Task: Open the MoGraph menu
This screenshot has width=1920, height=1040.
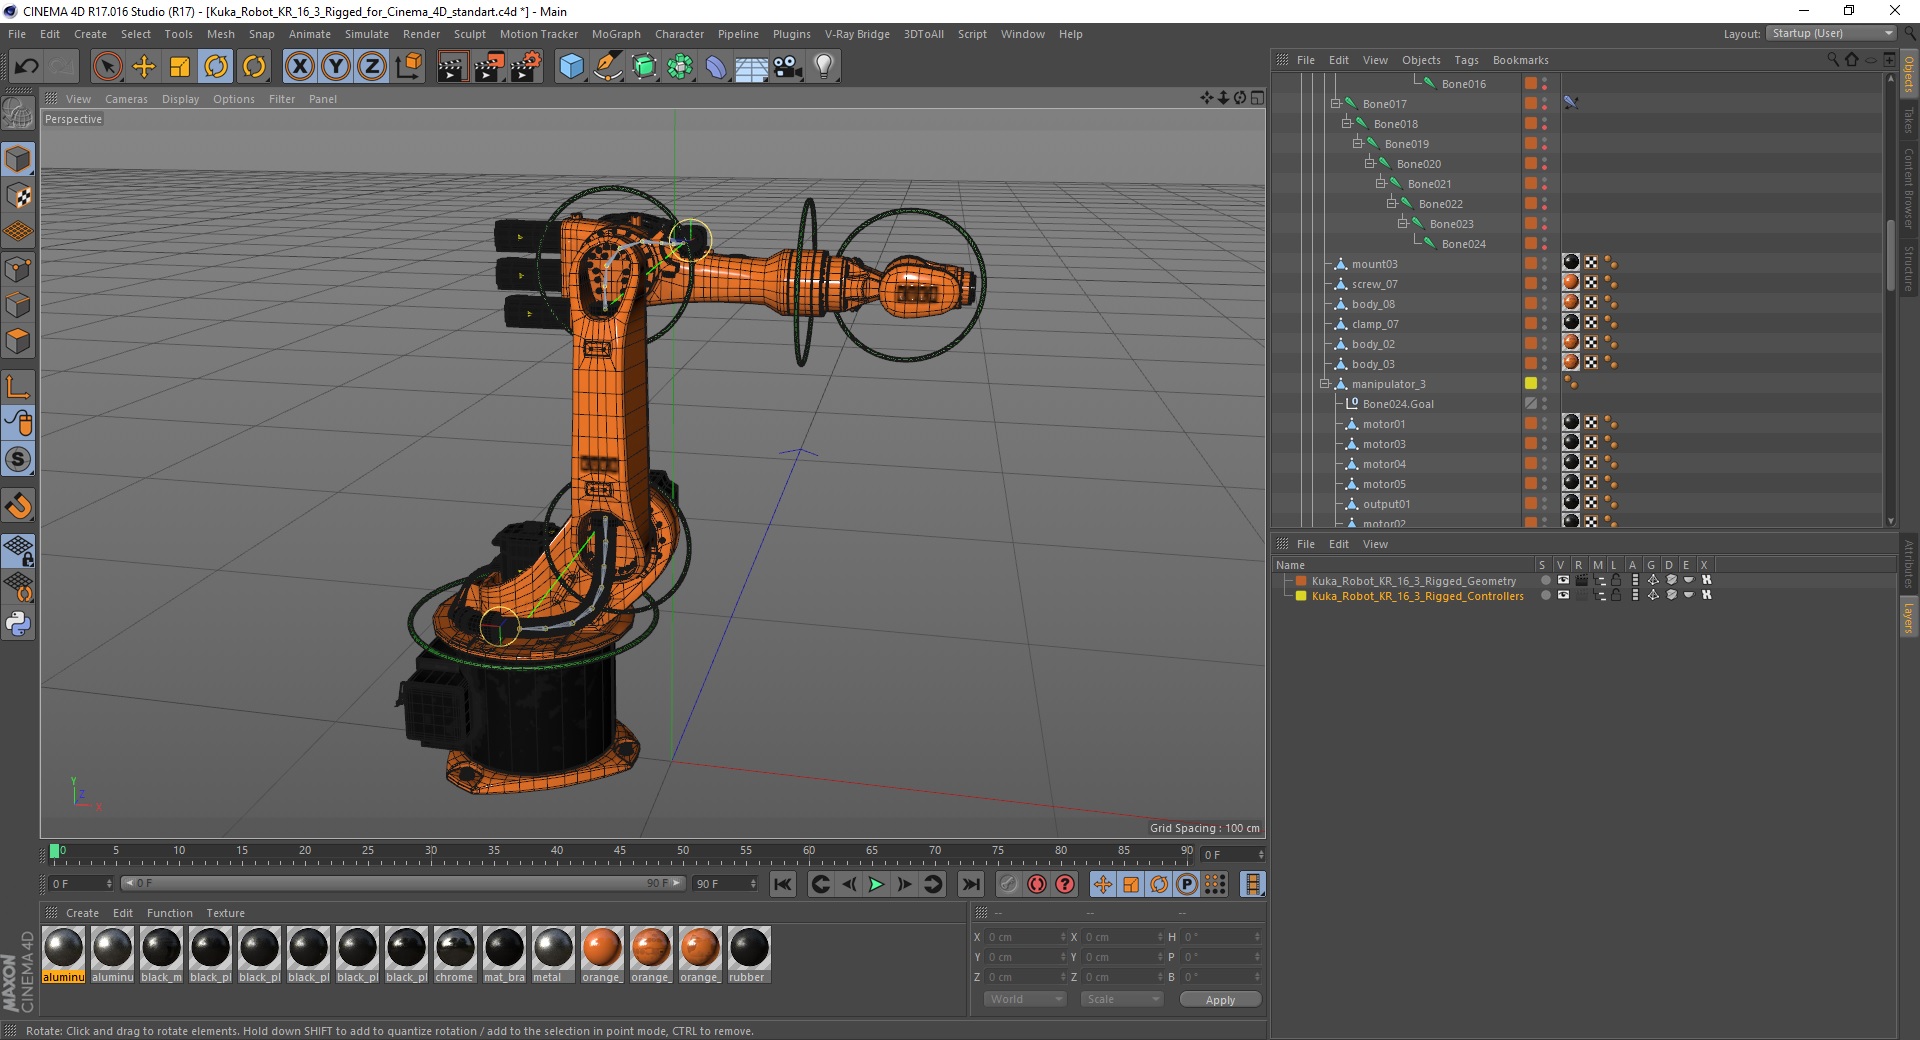Action: 616,34
